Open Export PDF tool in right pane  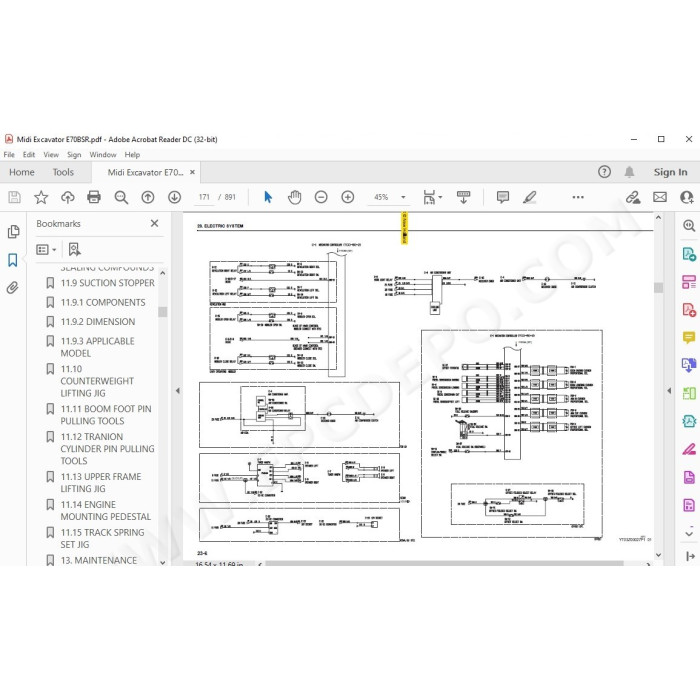pos(689,254)
